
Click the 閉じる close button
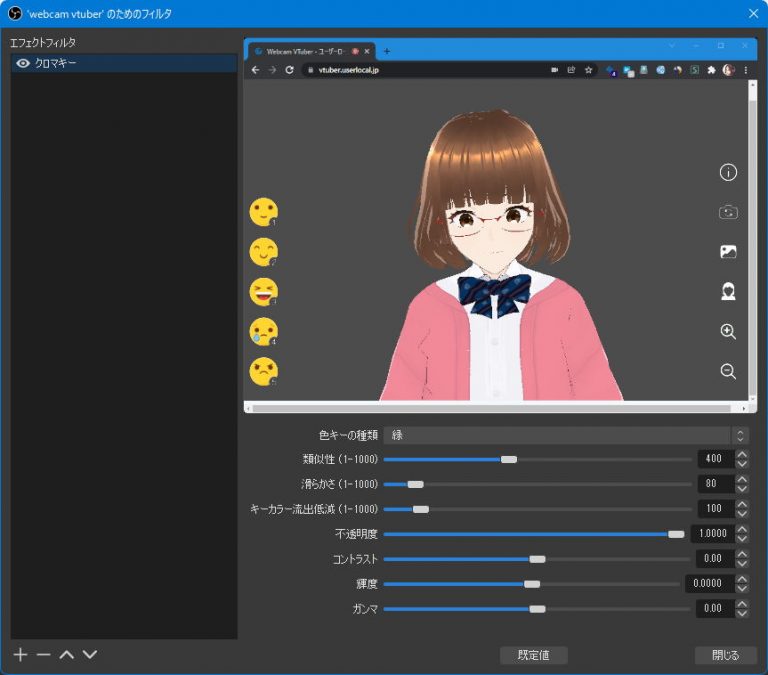coord(725,655)
